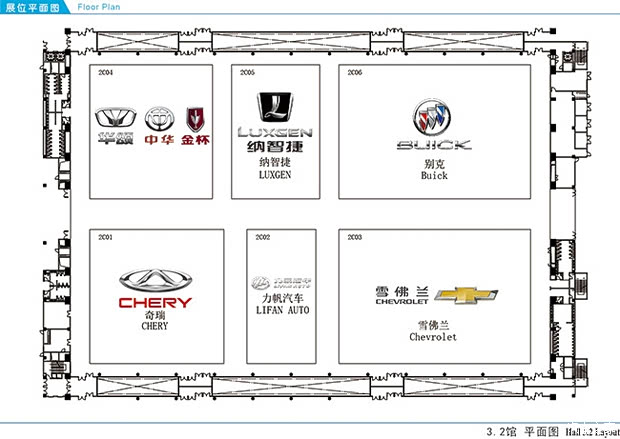Click the red 金杯 shield logo
This screenshot has width=620, height=439.
196,121
